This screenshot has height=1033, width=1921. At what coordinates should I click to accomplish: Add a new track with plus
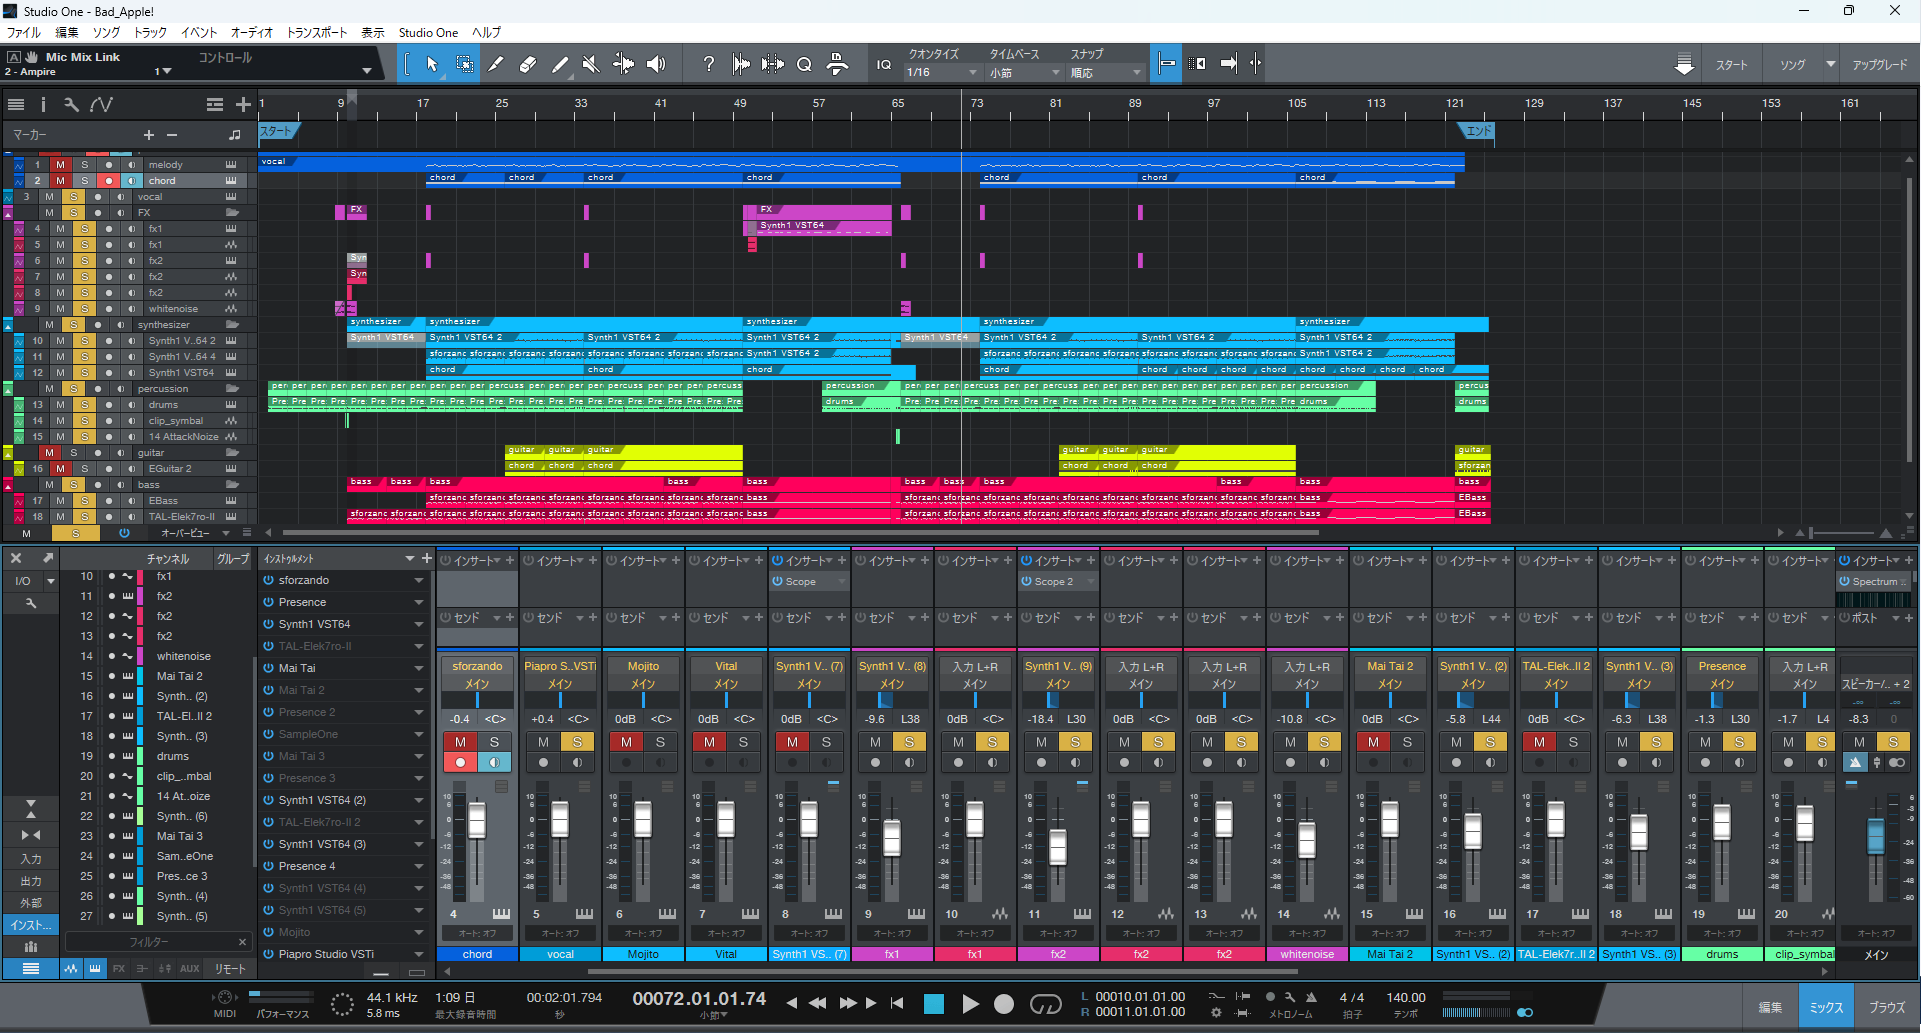coord(243,104)
